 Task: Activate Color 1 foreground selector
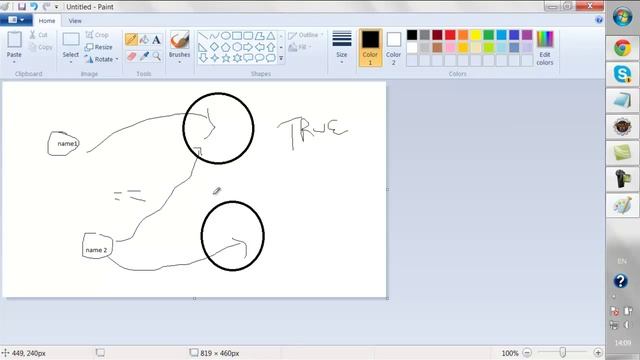pyautogui.click(x=370, y=48)
